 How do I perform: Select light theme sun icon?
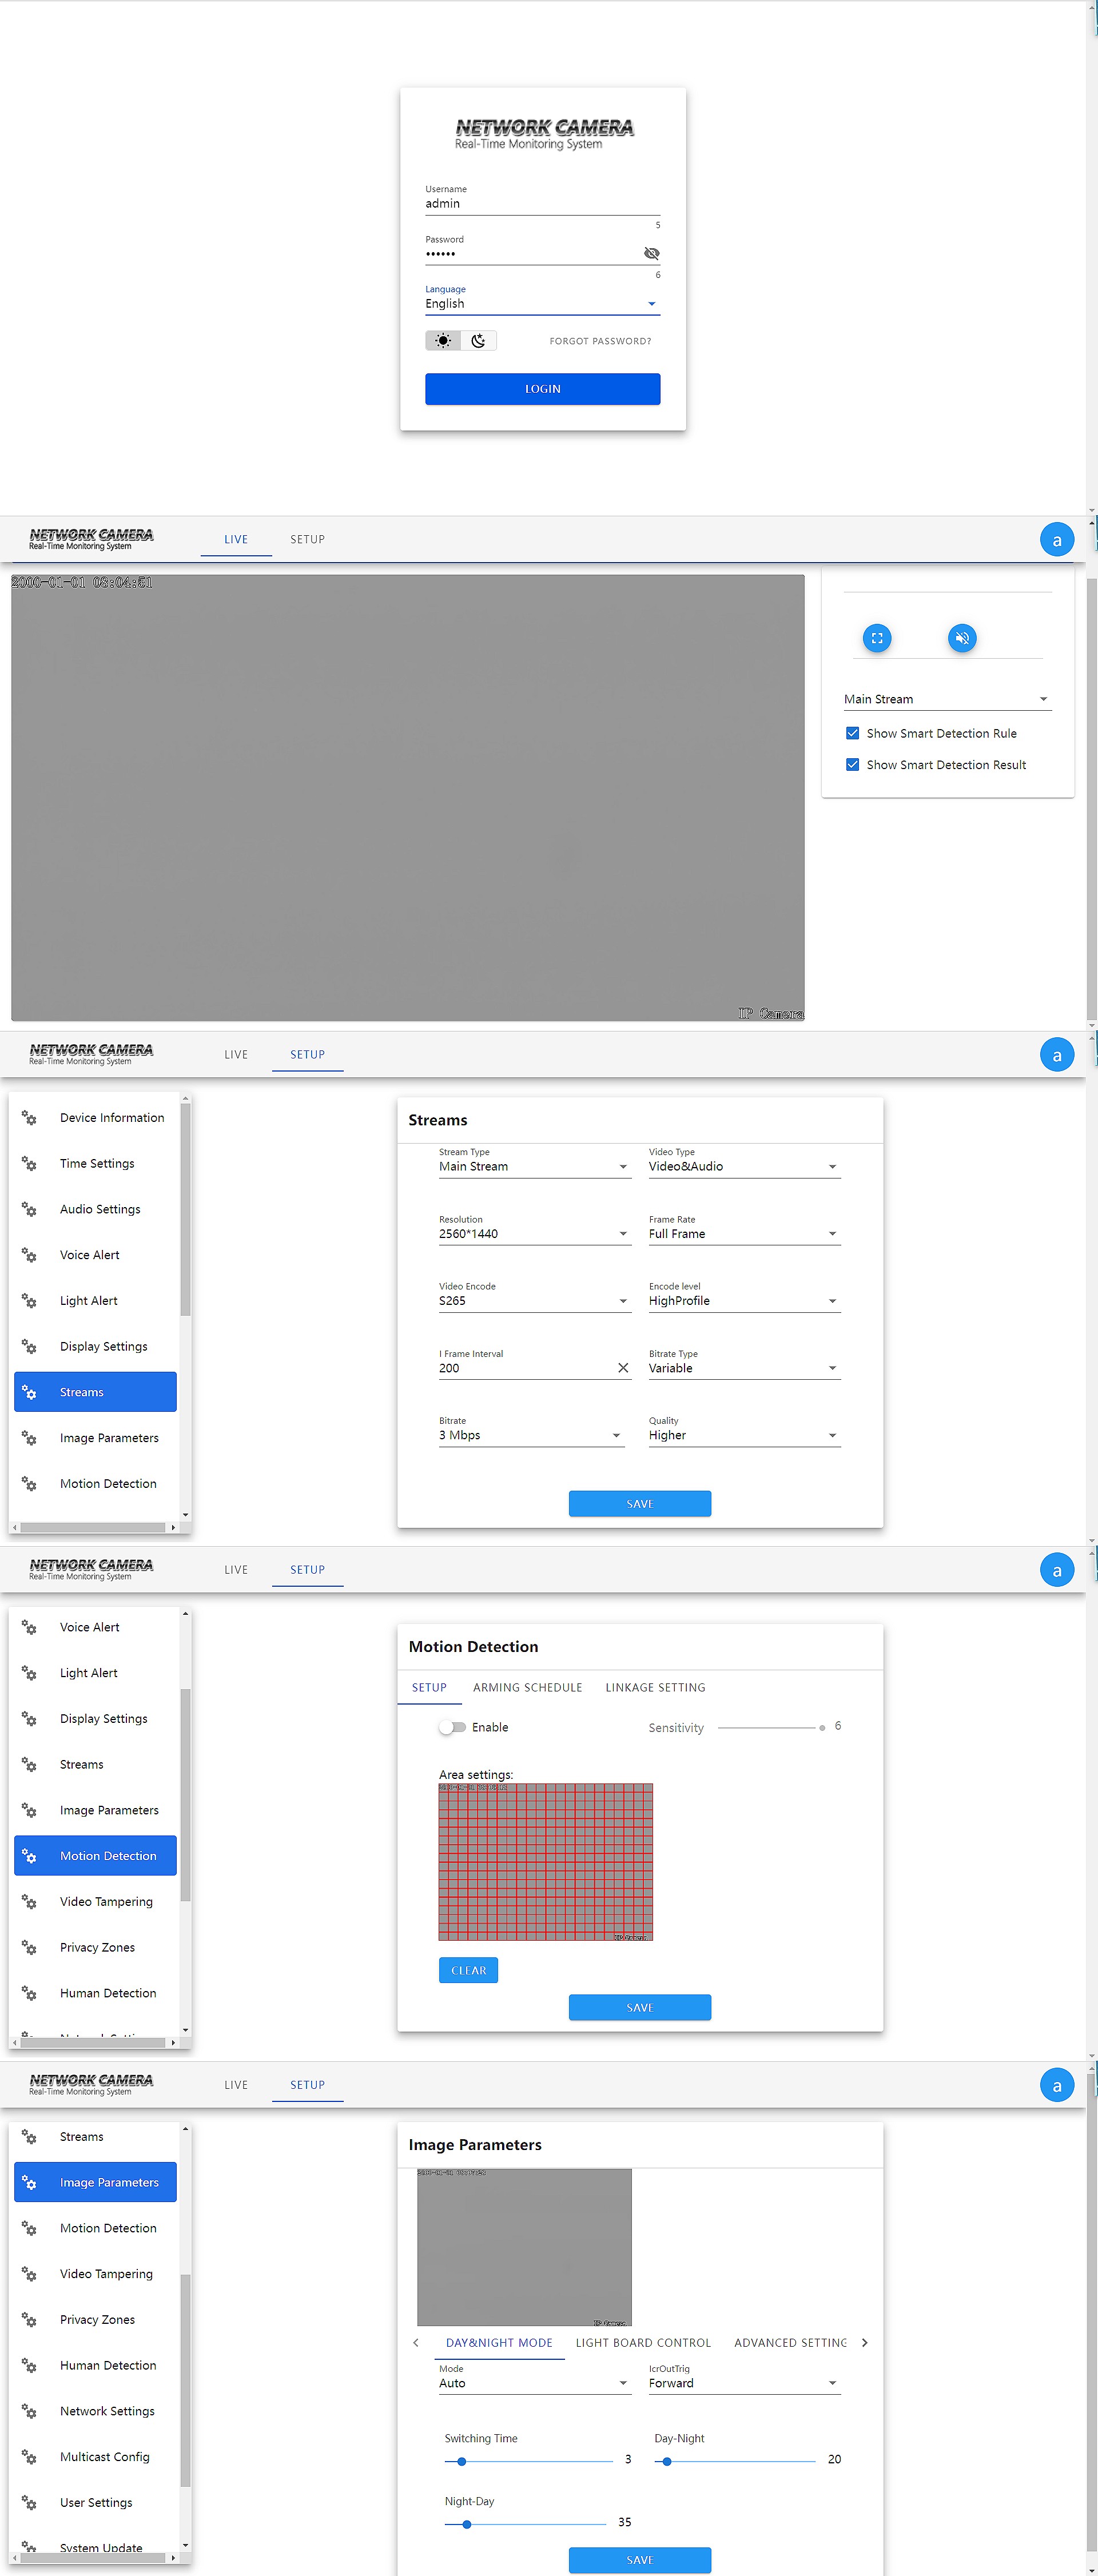443,341
